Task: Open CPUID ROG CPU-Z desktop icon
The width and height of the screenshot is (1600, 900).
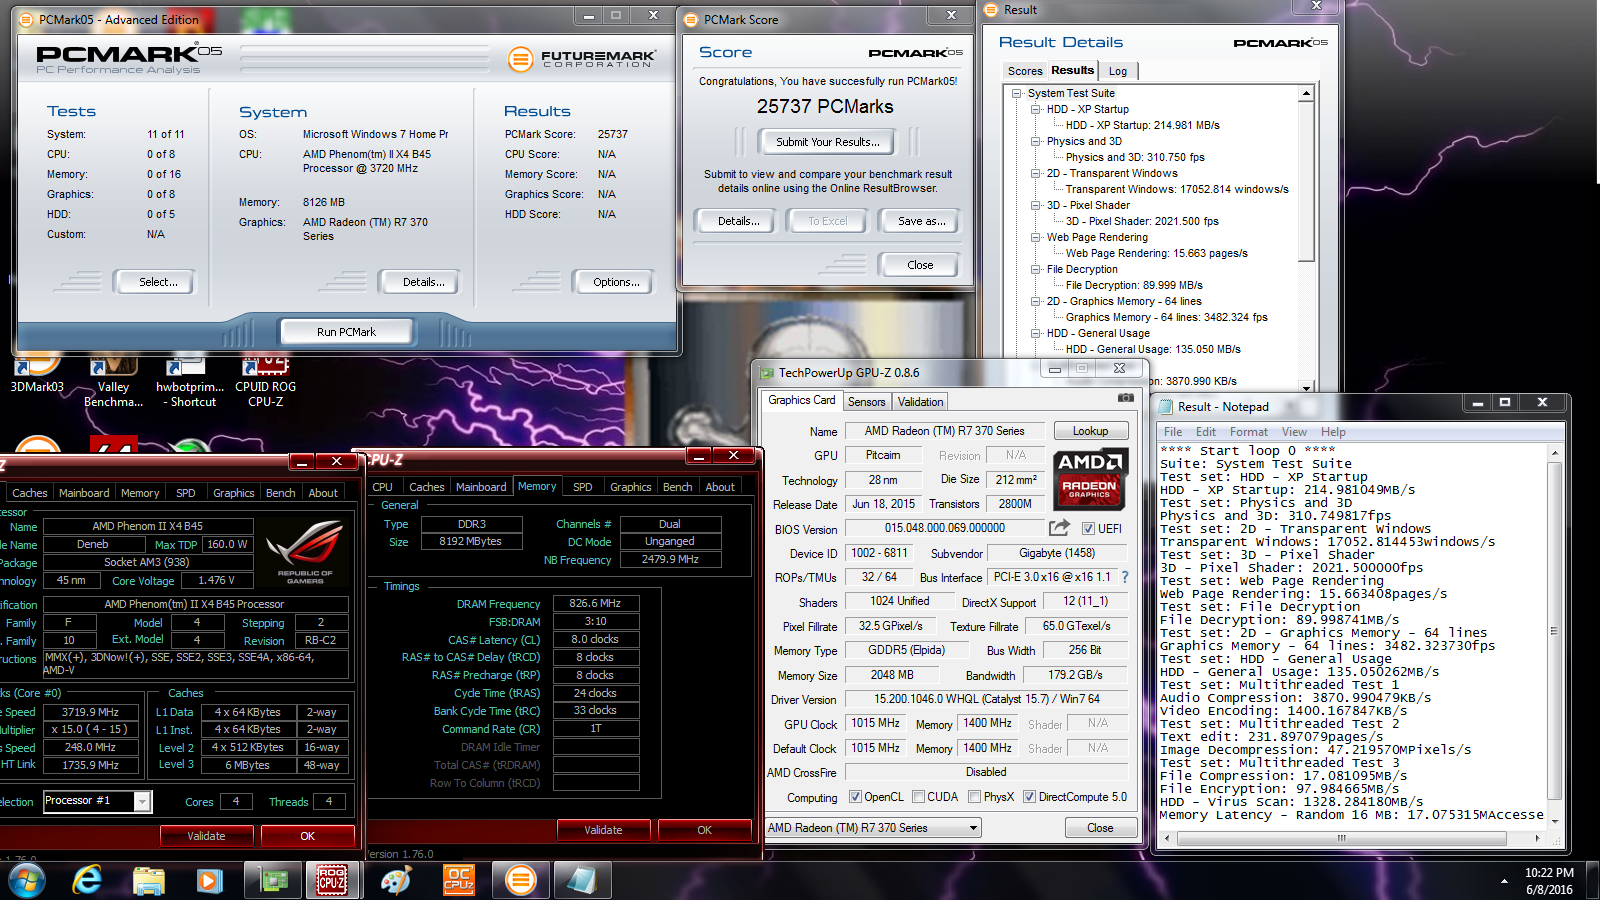Action: 265,382
